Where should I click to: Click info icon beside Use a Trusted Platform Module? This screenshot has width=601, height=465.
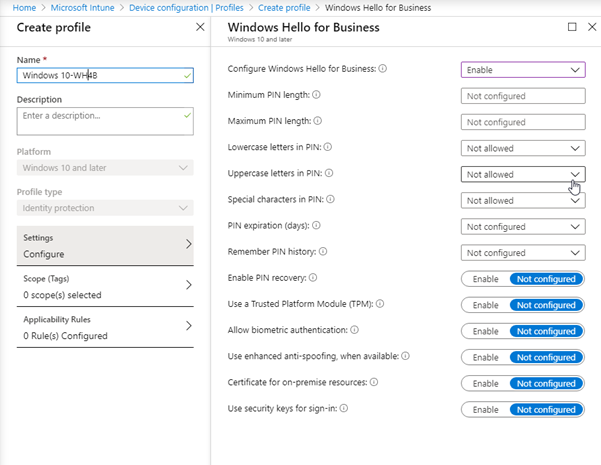click(x=380, y=304)
